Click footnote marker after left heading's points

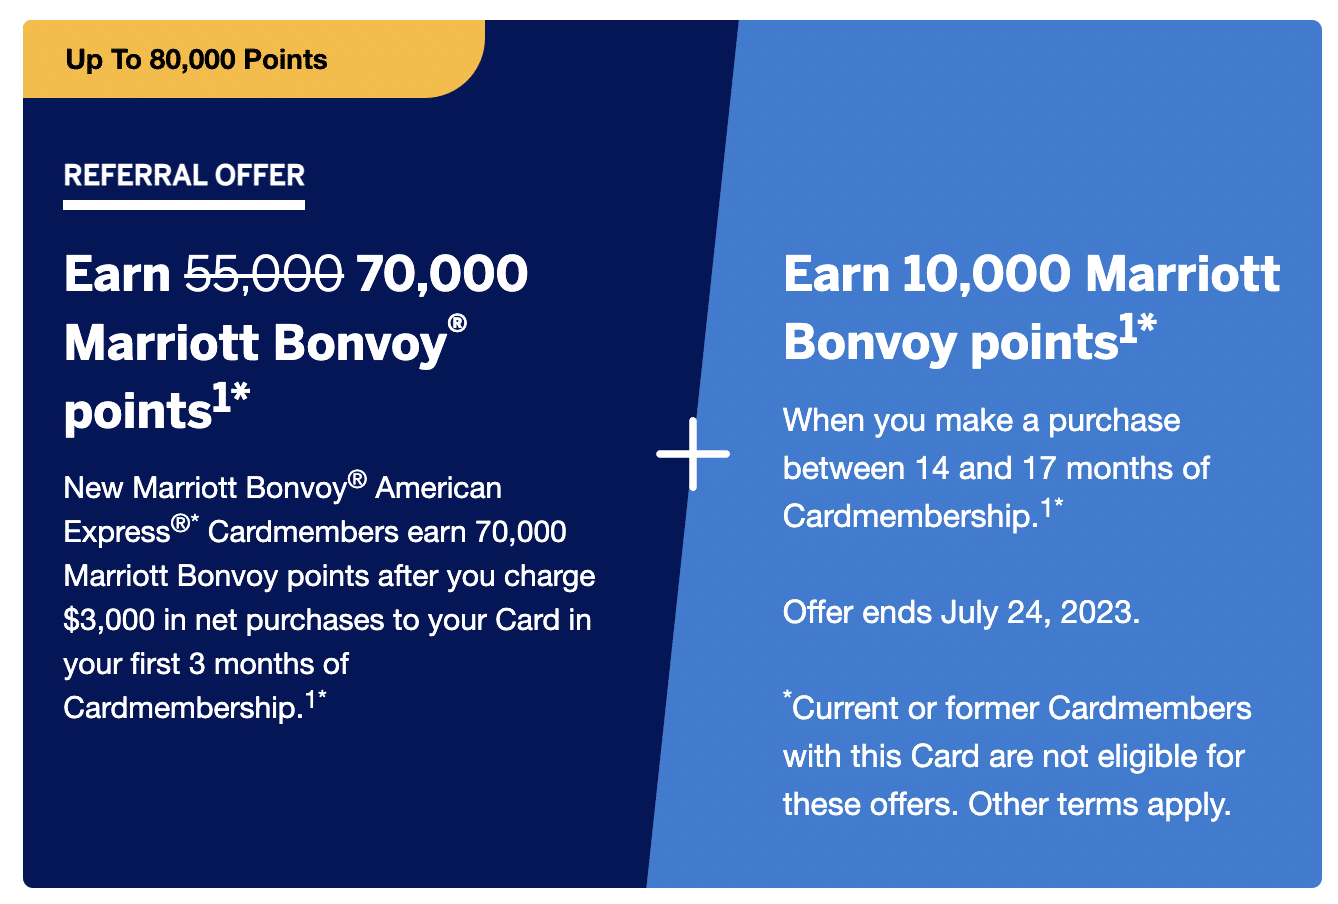(232, 400)
